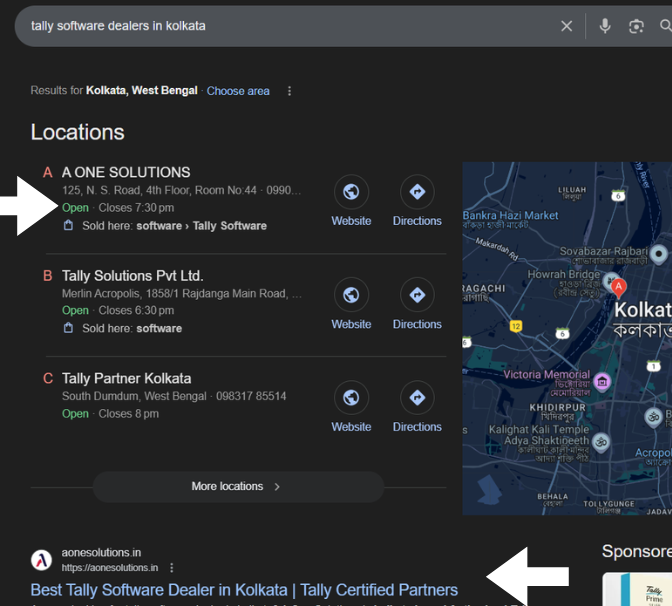Image resolution: width=672 pixels, height=606 pixels.
Task: Open the Tally Solutions Pvt Ltd. listing
Action: tap(132, 276)
